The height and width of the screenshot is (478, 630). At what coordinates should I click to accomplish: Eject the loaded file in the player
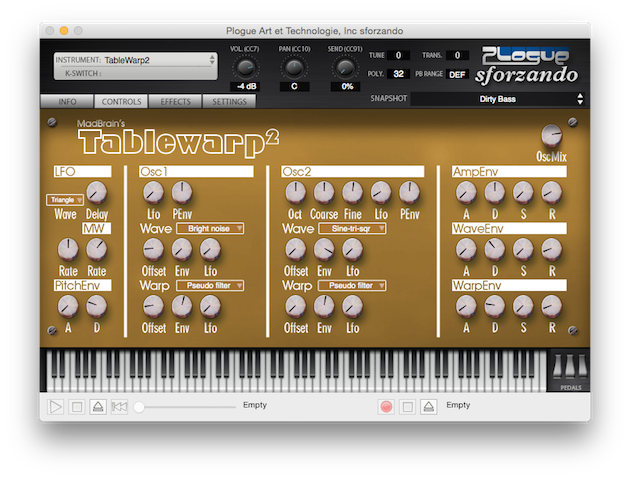[98, 407]
